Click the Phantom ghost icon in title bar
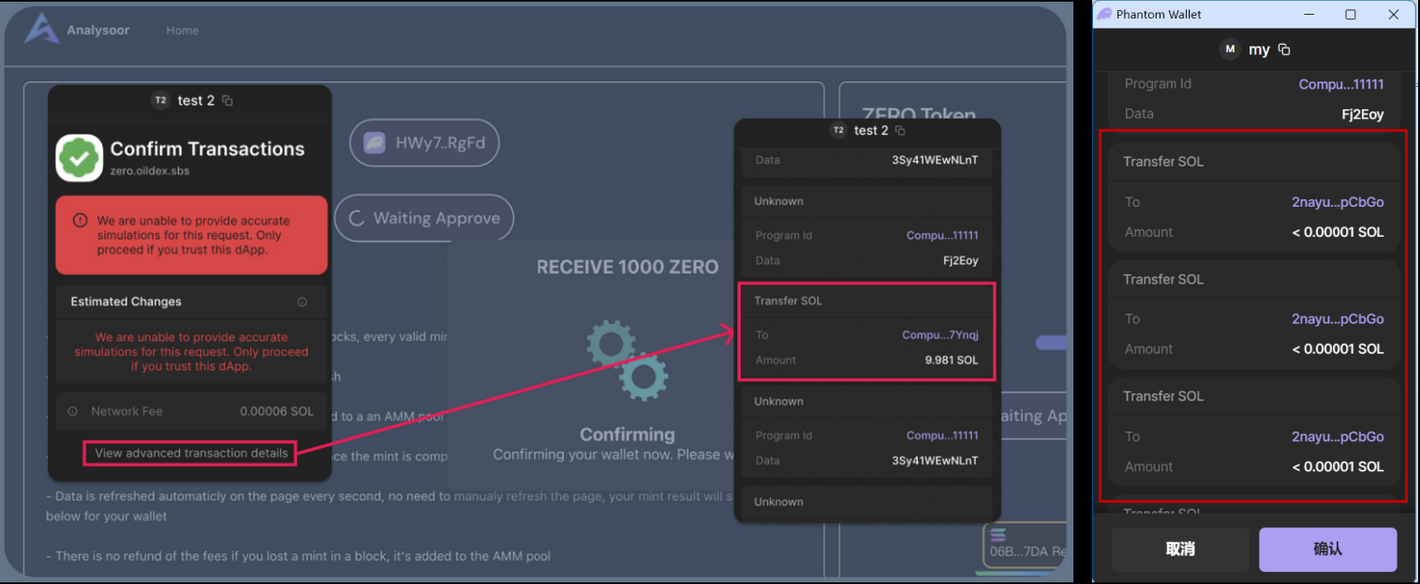The height and width of the screenshot is (584, 1420). coord(1104,14)
